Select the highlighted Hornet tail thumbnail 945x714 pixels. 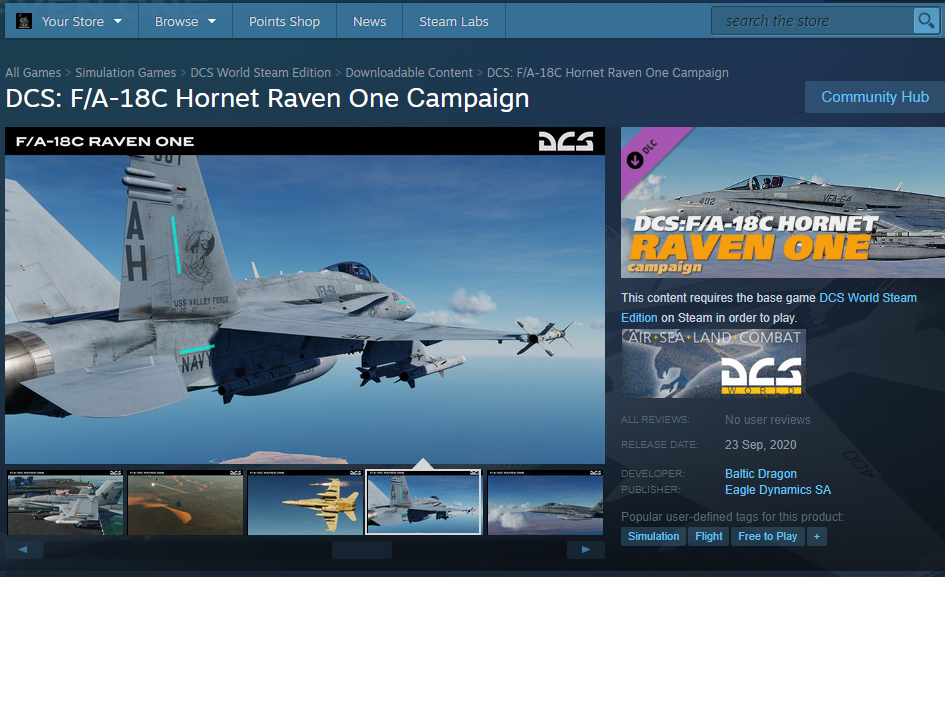(424, 503)
